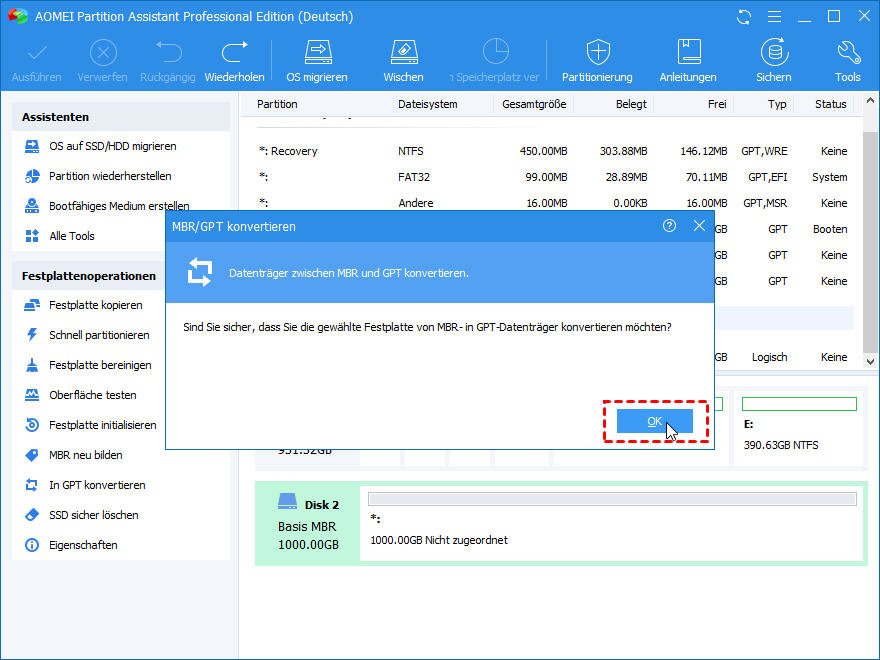Click the Rückgängig undo icon
The width and height of the screenshot is (880, 660).
[x=168, y=53]
